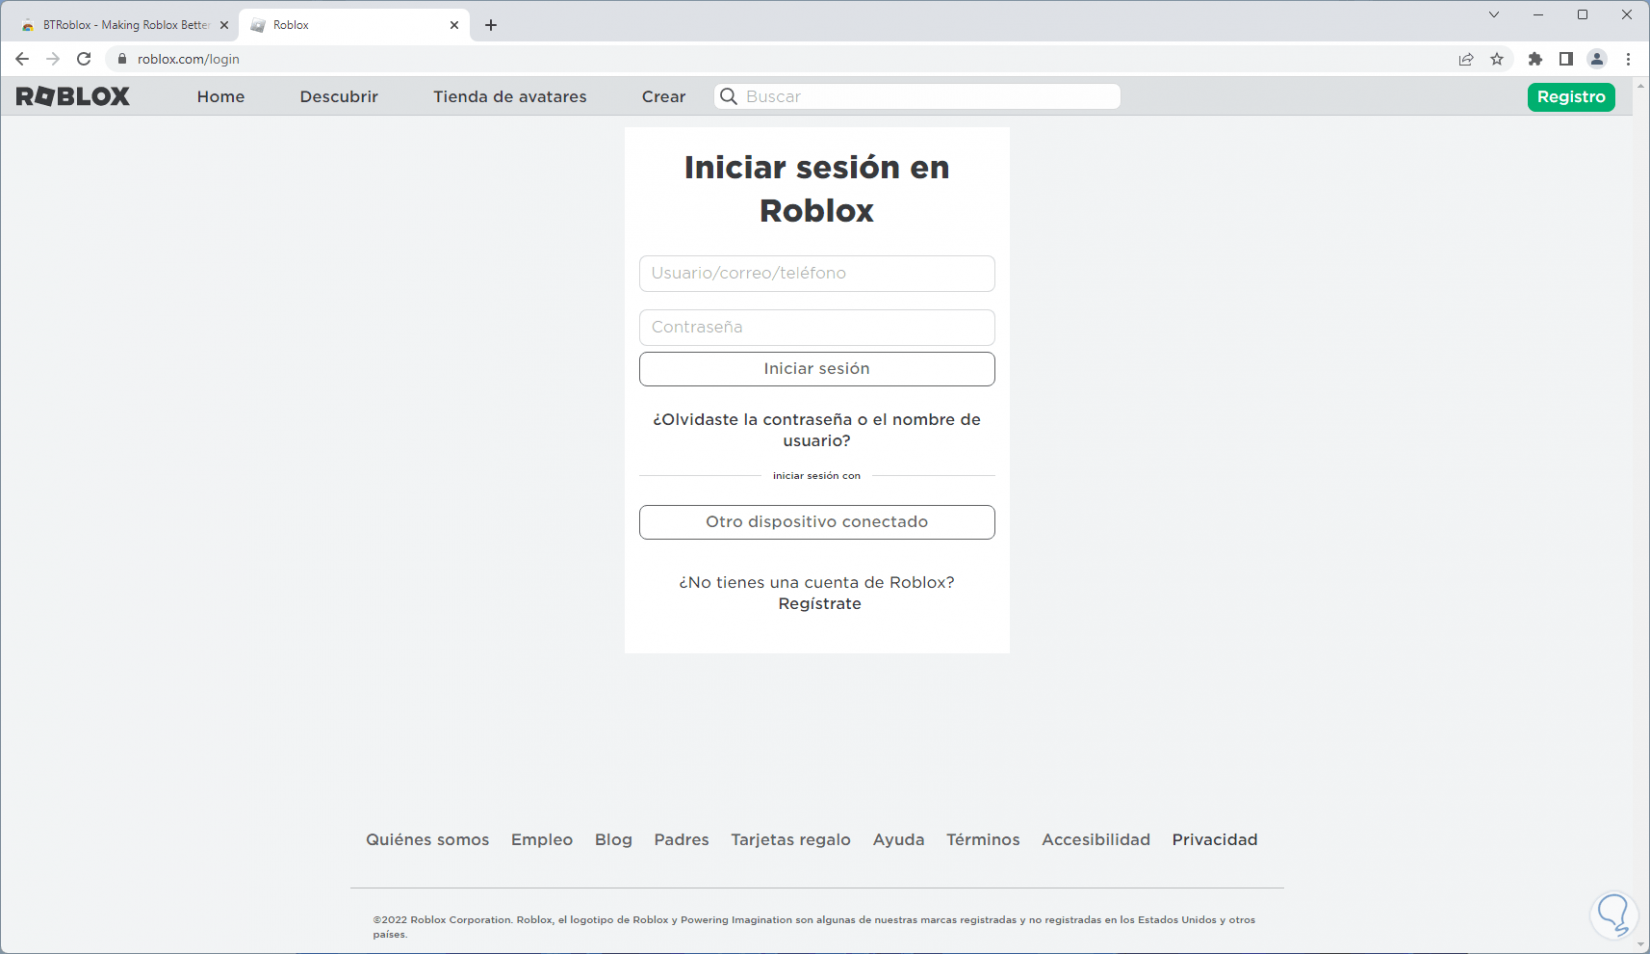Open the forgot password or username link

[x=817, y=430]
